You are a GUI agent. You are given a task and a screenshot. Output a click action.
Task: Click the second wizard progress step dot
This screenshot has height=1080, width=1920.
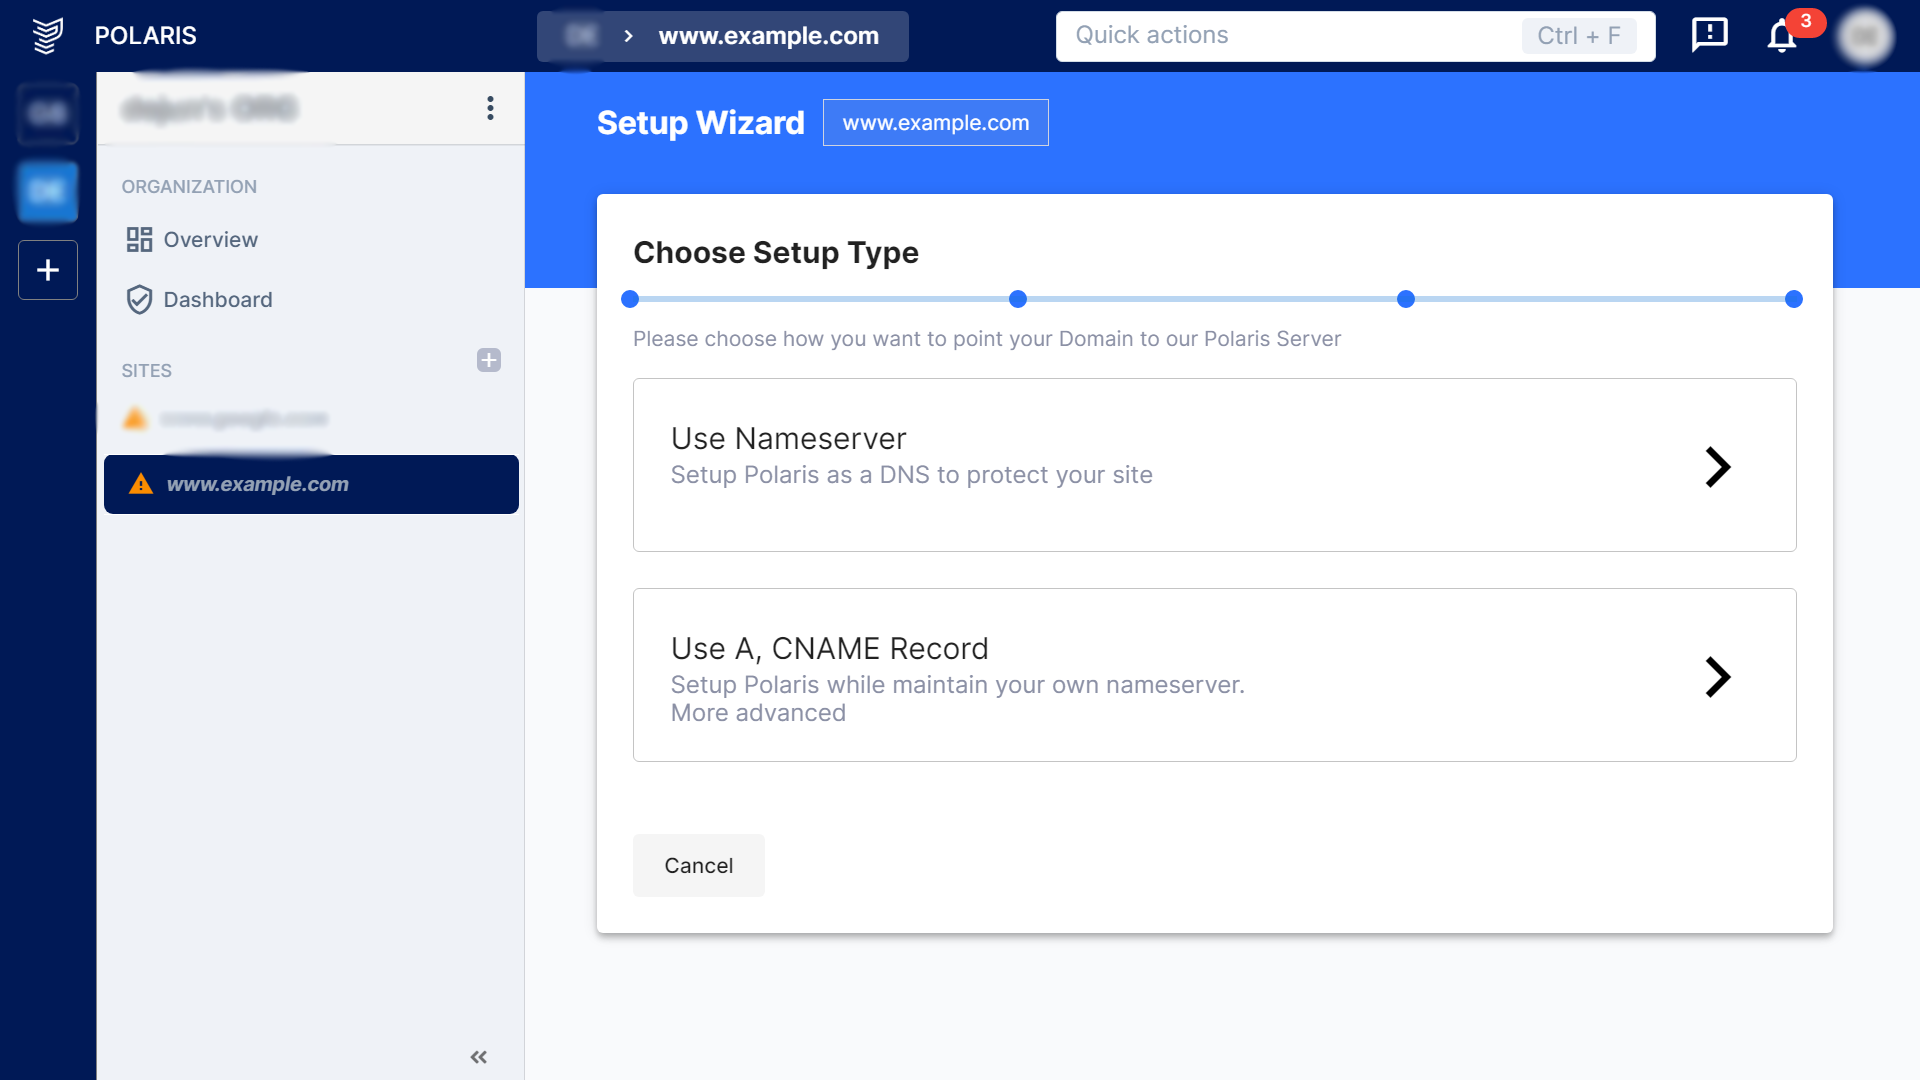pyautogui.click(x=1018, y=299)
